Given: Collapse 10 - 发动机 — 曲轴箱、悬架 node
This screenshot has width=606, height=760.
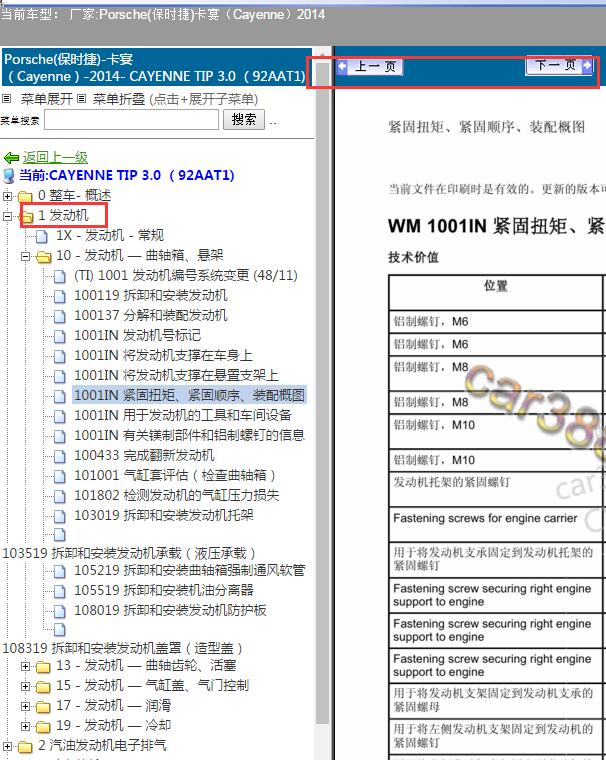Looking at the screenshot, I should 25,256.
